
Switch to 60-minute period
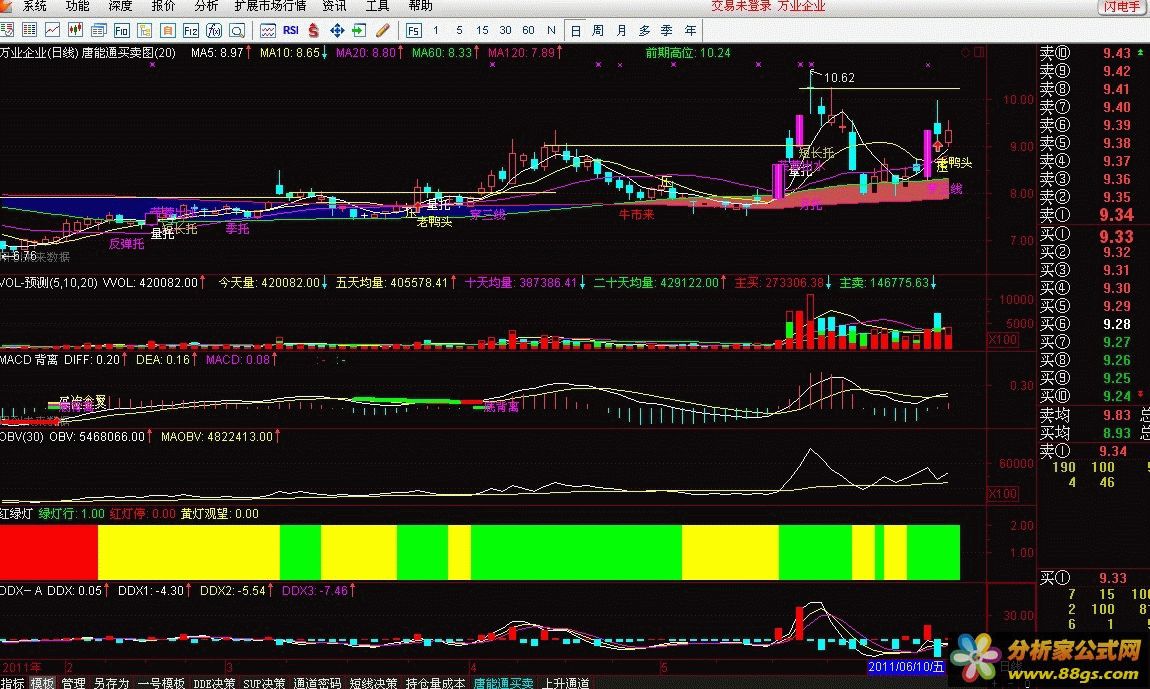528,30
